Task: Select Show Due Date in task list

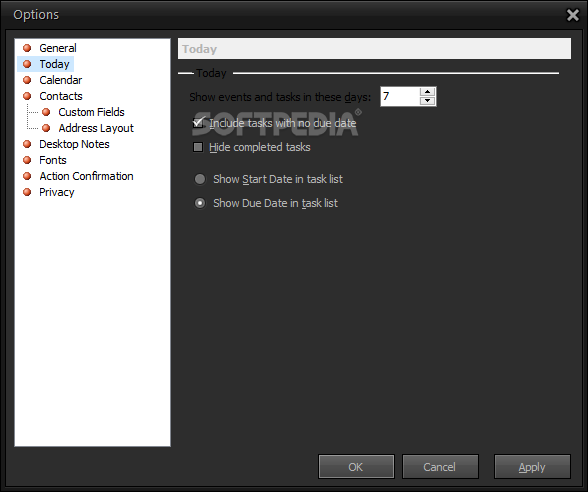Action: (200, 203)
